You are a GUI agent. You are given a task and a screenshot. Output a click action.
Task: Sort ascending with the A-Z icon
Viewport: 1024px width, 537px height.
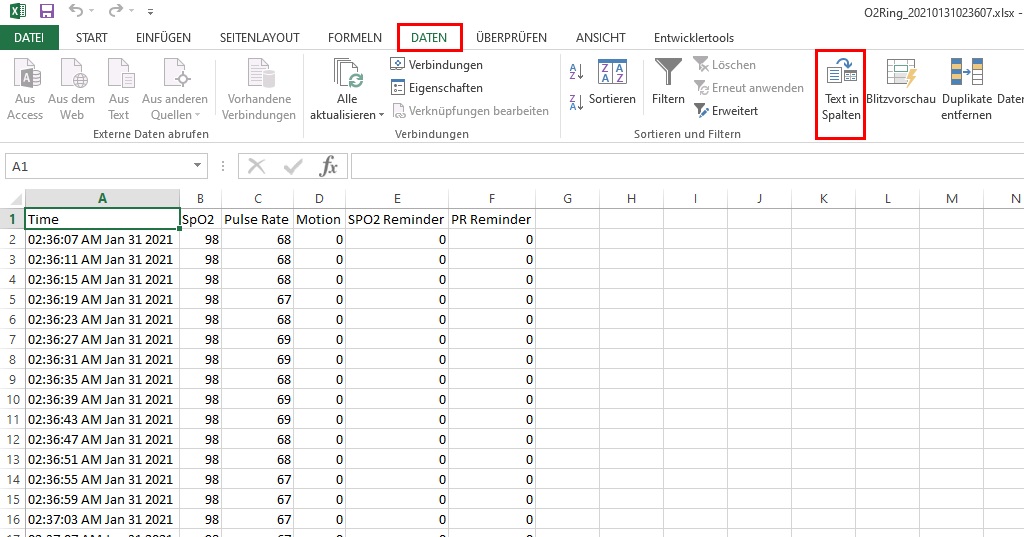(x=576, y=71)
